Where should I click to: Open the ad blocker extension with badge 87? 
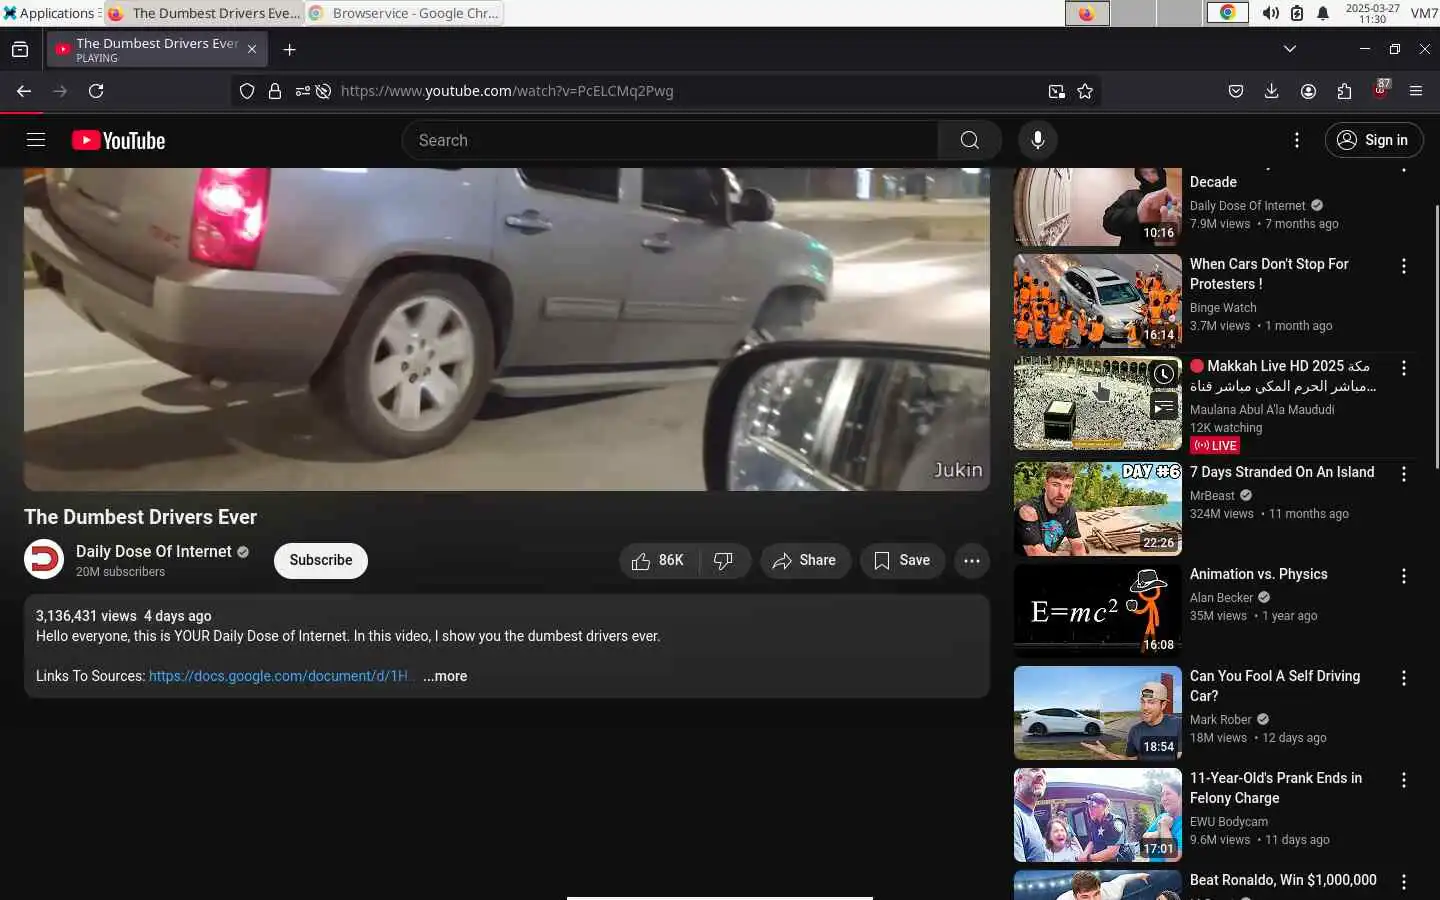pyautogui.click(x=1381, y=90)
